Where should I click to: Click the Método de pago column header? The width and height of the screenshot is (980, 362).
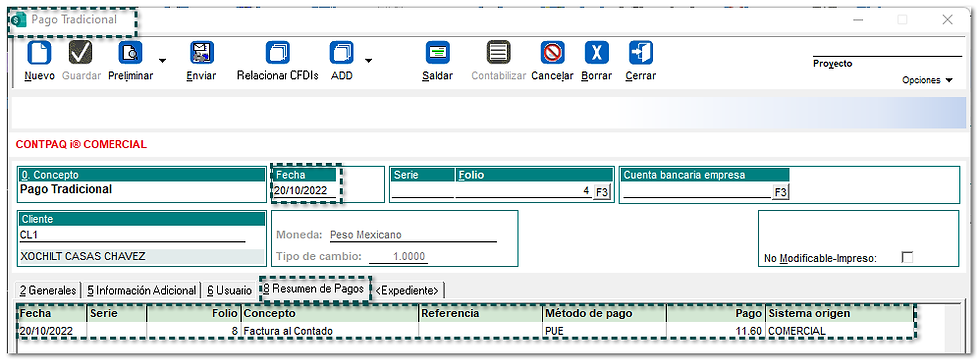[x=604, y=313]
